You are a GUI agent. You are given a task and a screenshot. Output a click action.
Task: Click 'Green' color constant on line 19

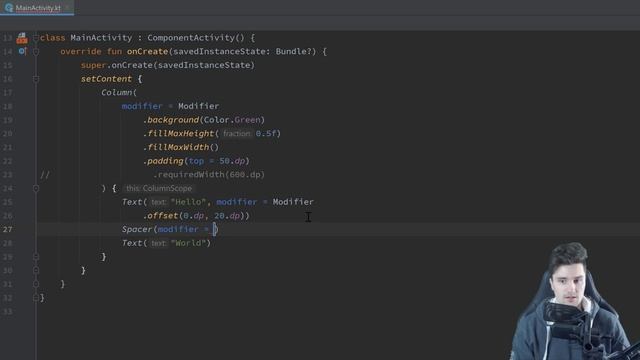pos(247,120)
